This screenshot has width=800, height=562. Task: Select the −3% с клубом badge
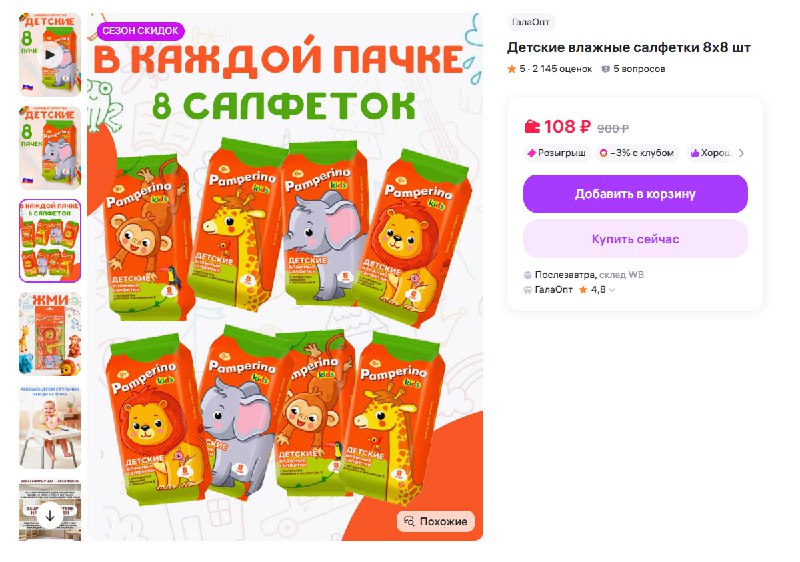click(637, 153)
